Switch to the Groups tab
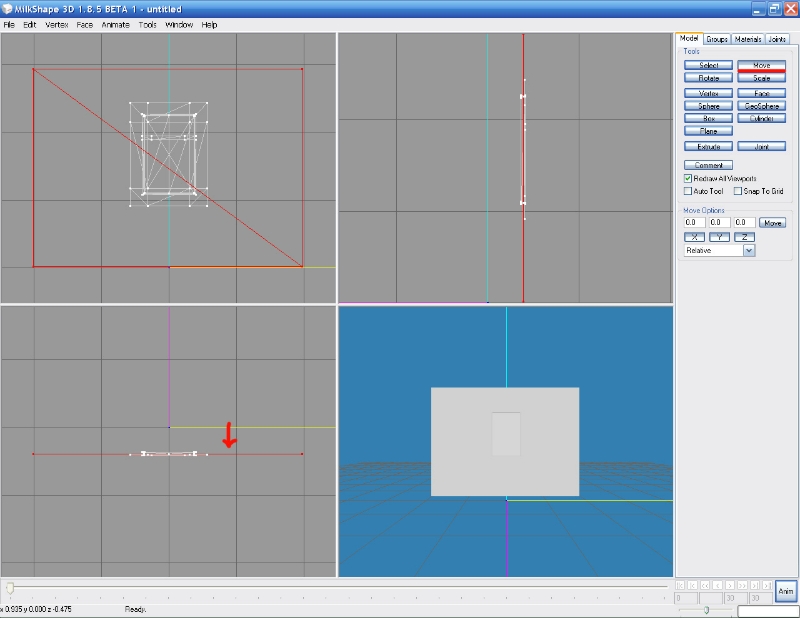This screenshot has width=800, height=618. [x=717, y=39]
